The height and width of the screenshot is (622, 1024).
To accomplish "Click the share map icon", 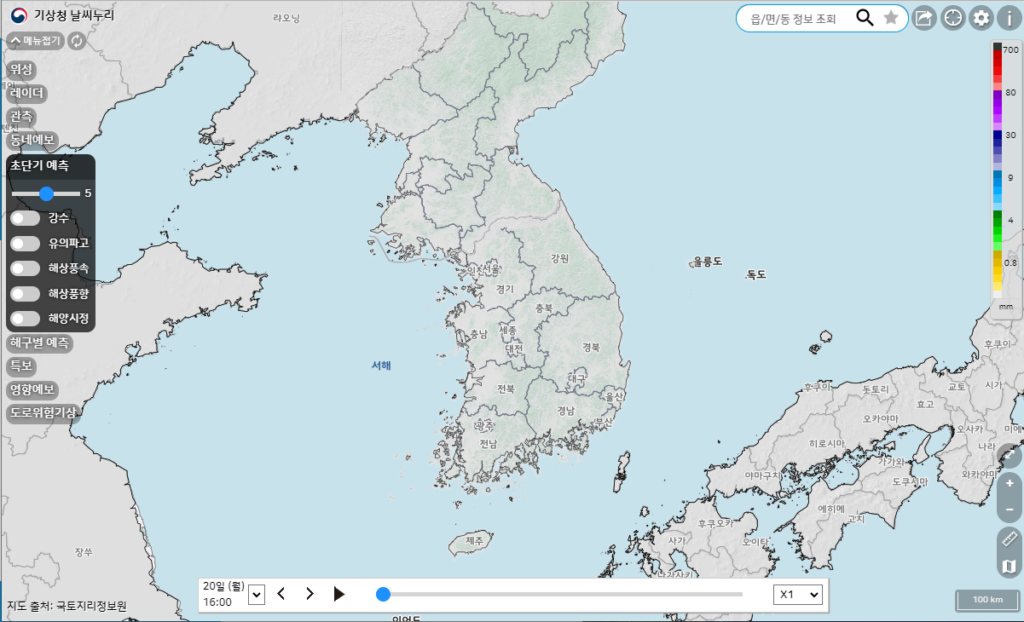I will pyautogui.click(x=925, y=18).
